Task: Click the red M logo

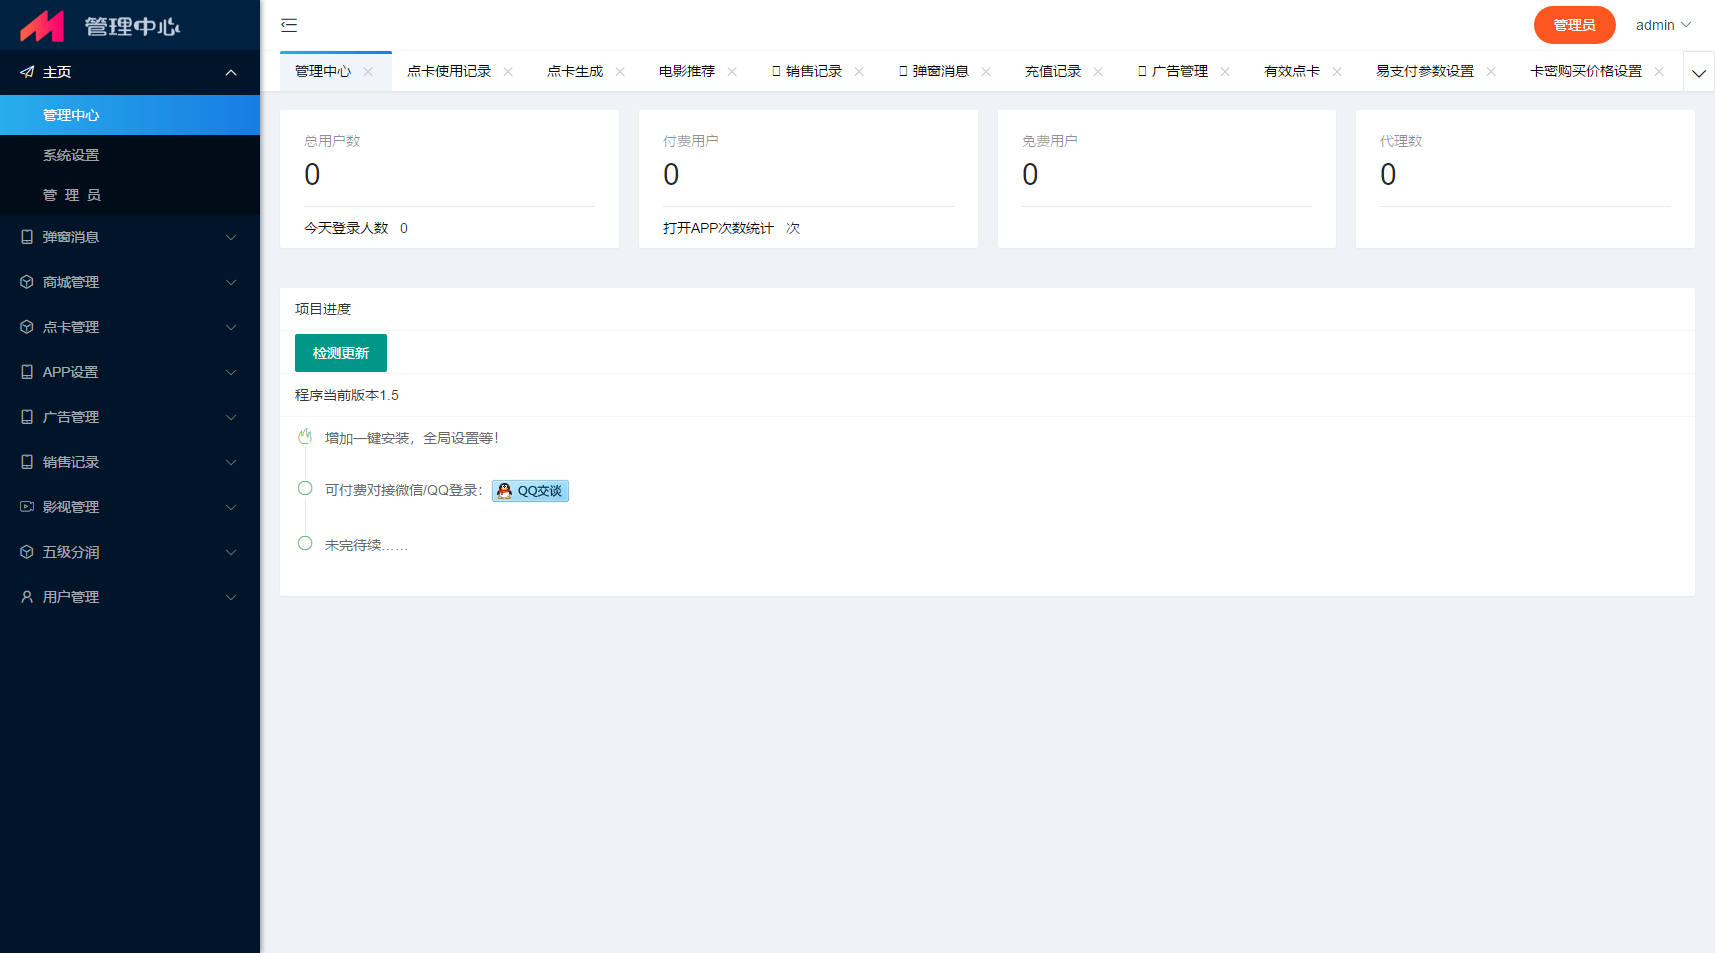Action: 42,26
